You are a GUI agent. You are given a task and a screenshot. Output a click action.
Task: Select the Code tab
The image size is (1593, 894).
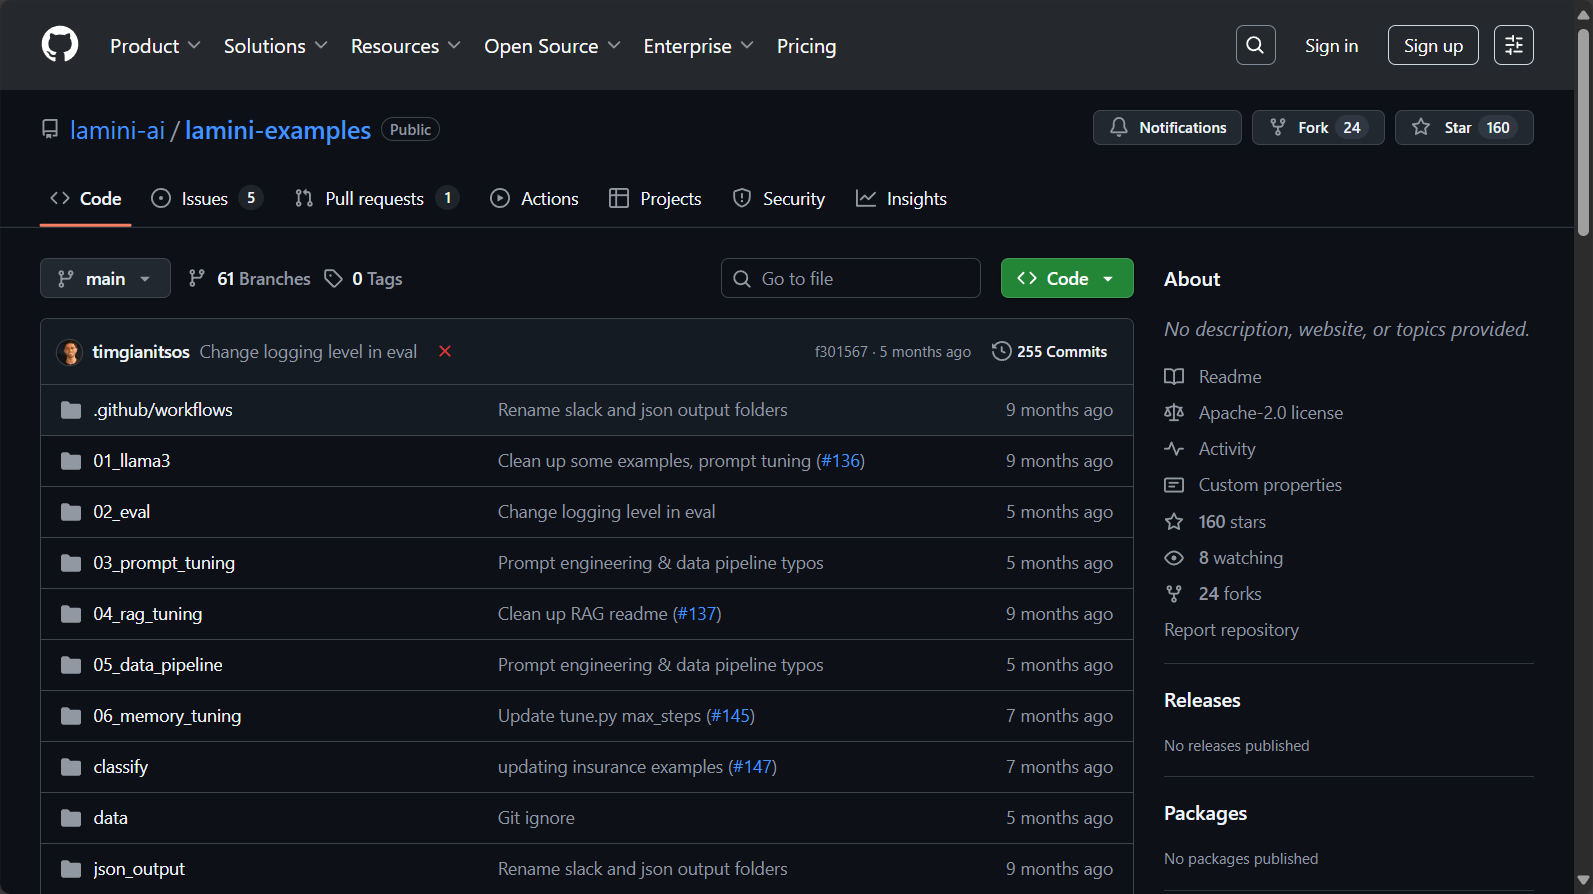coord(86,199)
